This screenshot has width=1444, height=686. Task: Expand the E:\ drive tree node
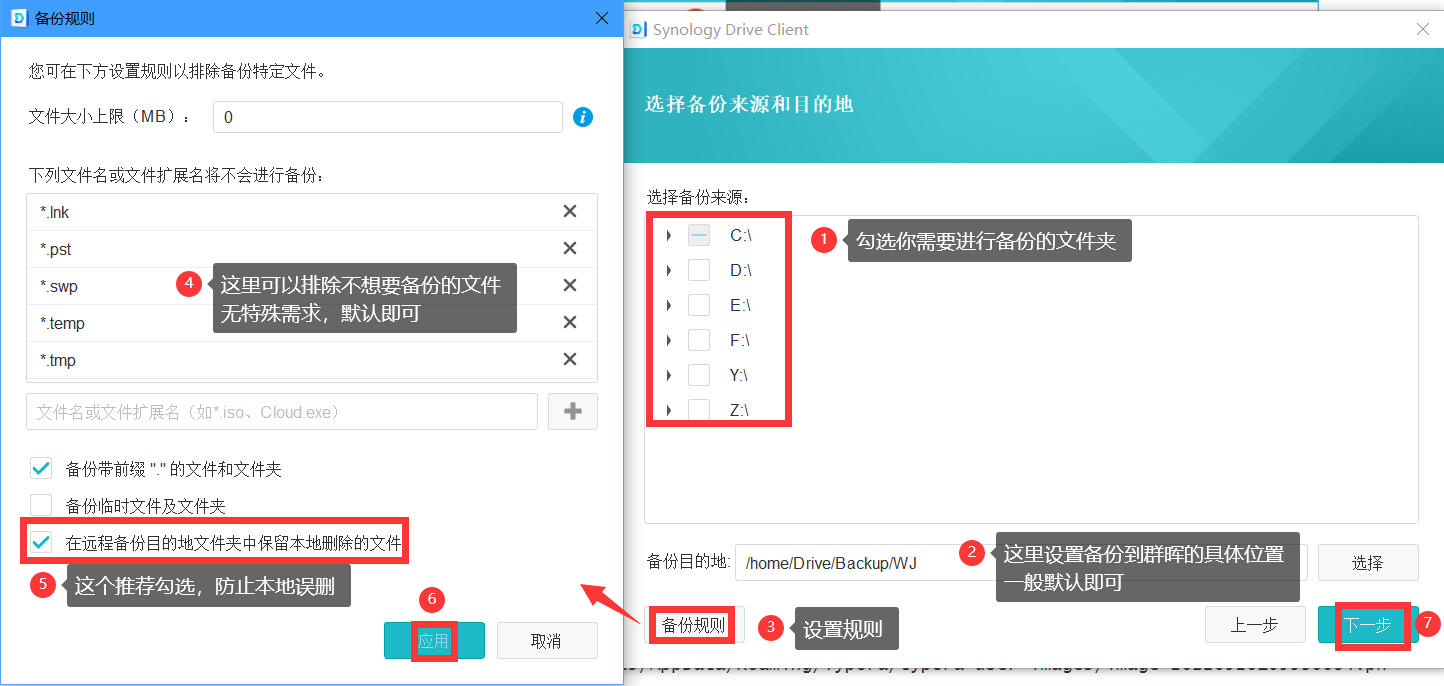668,305
